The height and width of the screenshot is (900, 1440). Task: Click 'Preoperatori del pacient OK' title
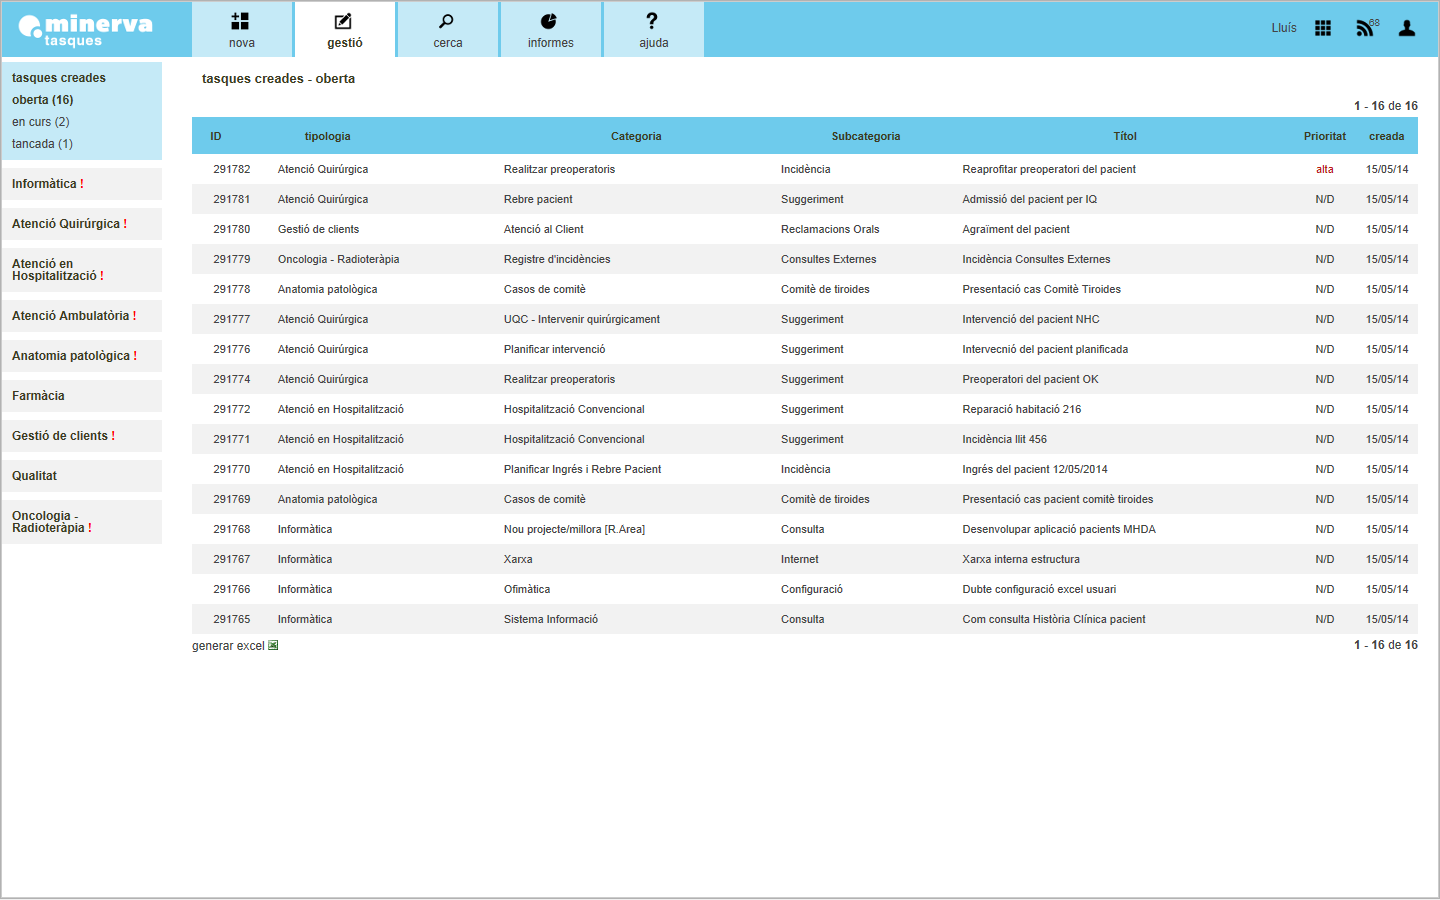[x=1030, y=379]
